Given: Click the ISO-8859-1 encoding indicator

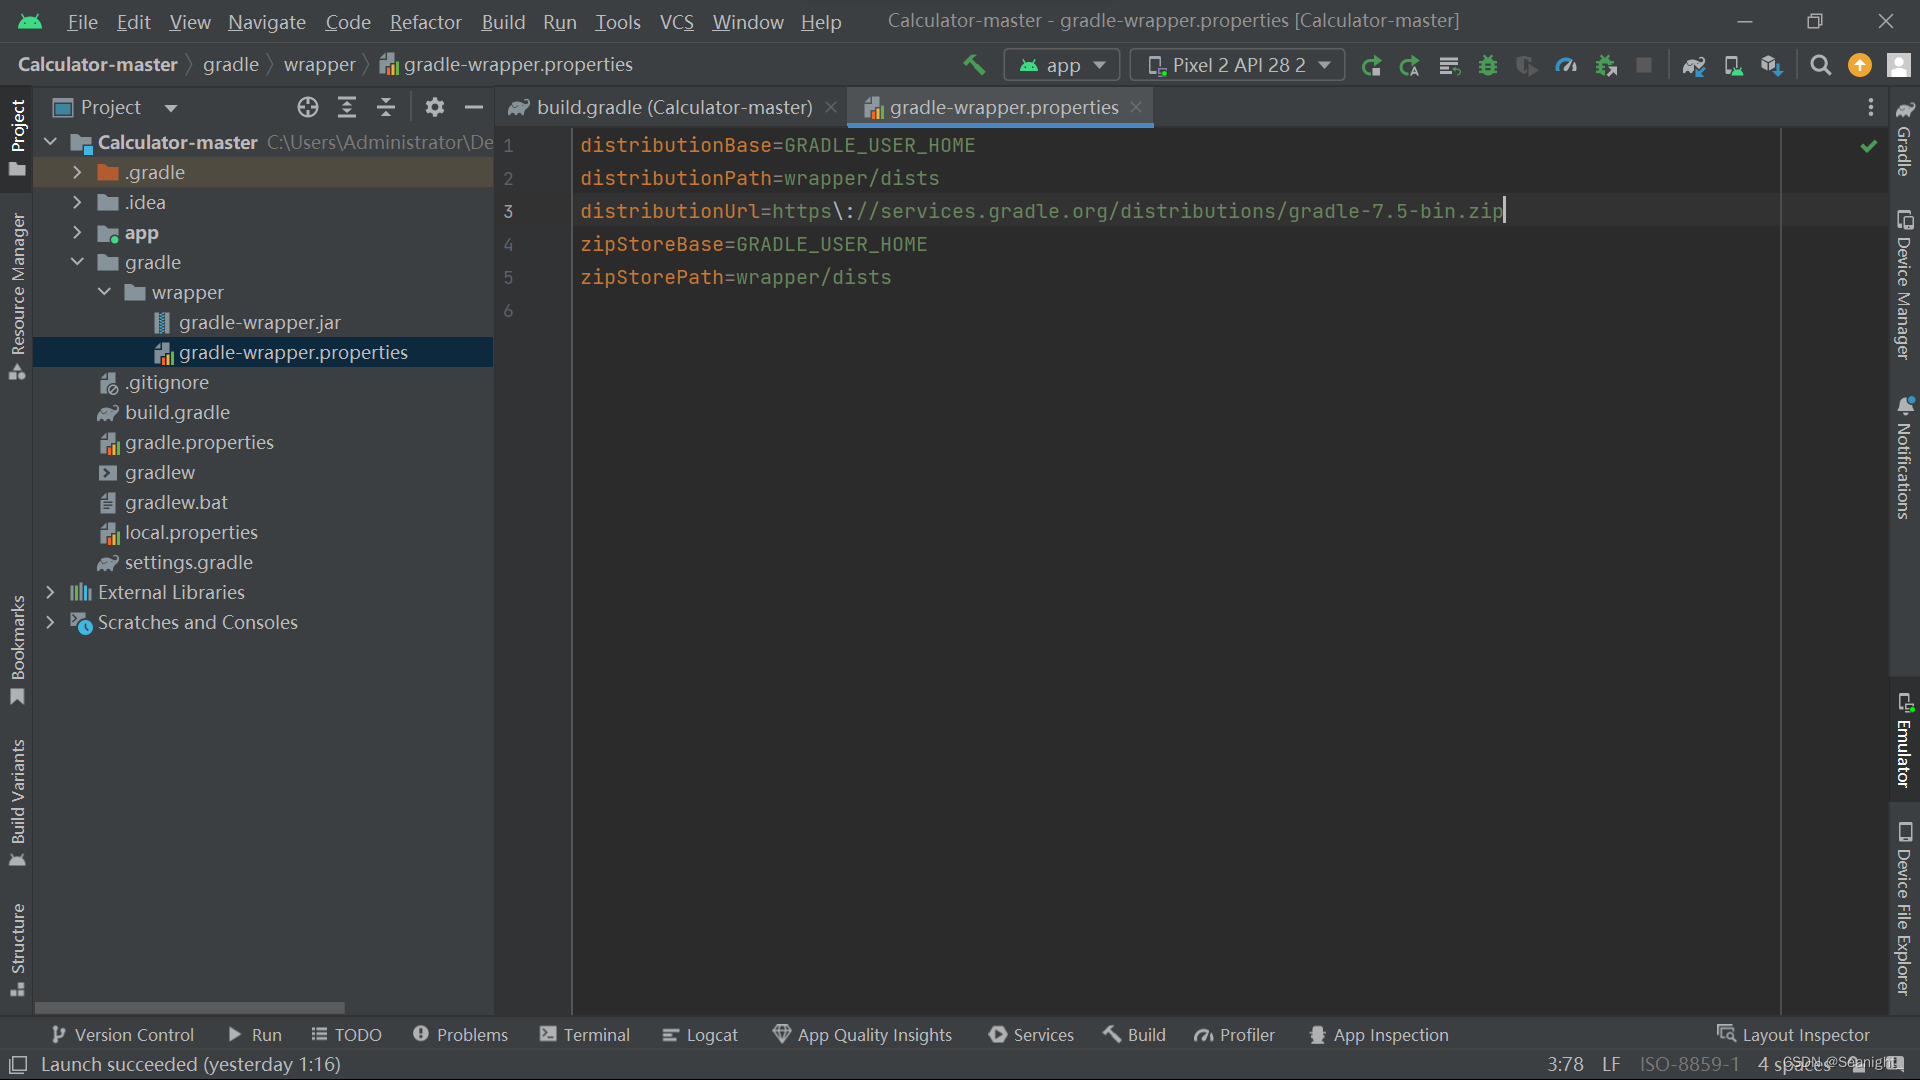Looking at the screenshot, I should (1689, 1065).
